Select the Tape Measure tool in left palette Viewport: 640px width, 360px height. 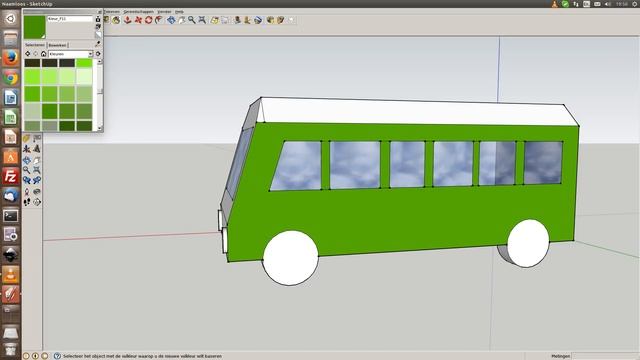coord(27,139)
